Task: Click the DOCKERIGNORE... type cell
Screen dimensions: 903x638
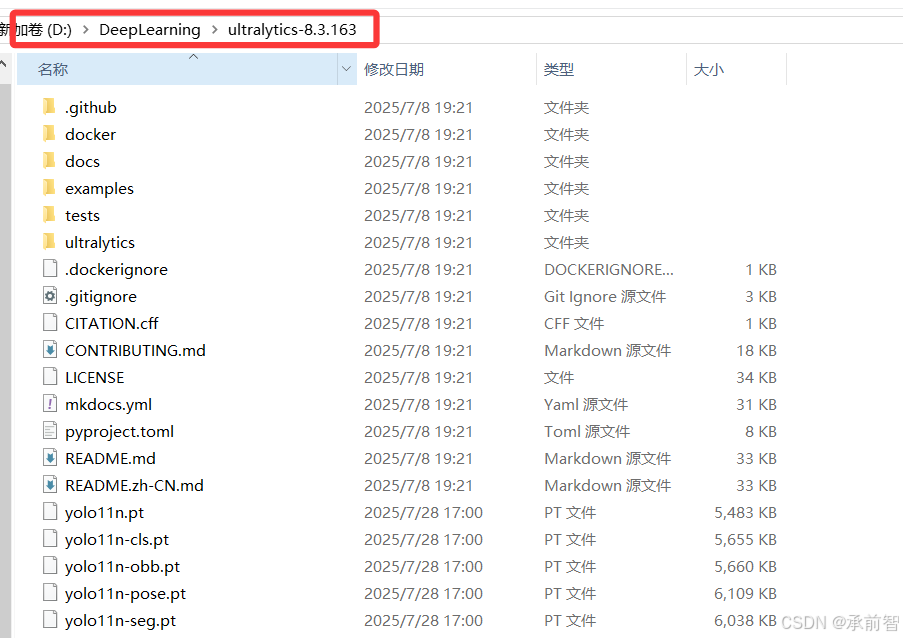Action: (x=609, y=269)
